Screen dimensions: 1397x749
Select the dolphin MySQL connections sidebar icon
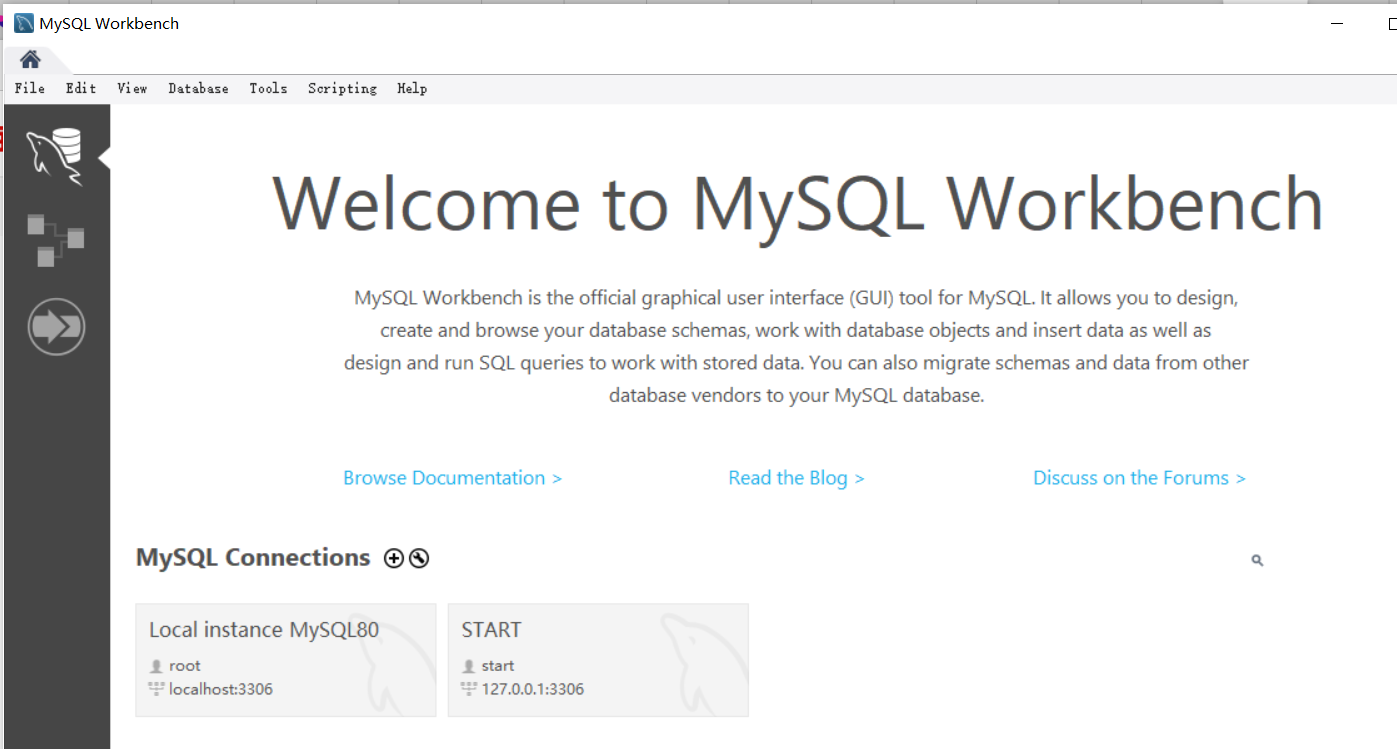point(55,156)
